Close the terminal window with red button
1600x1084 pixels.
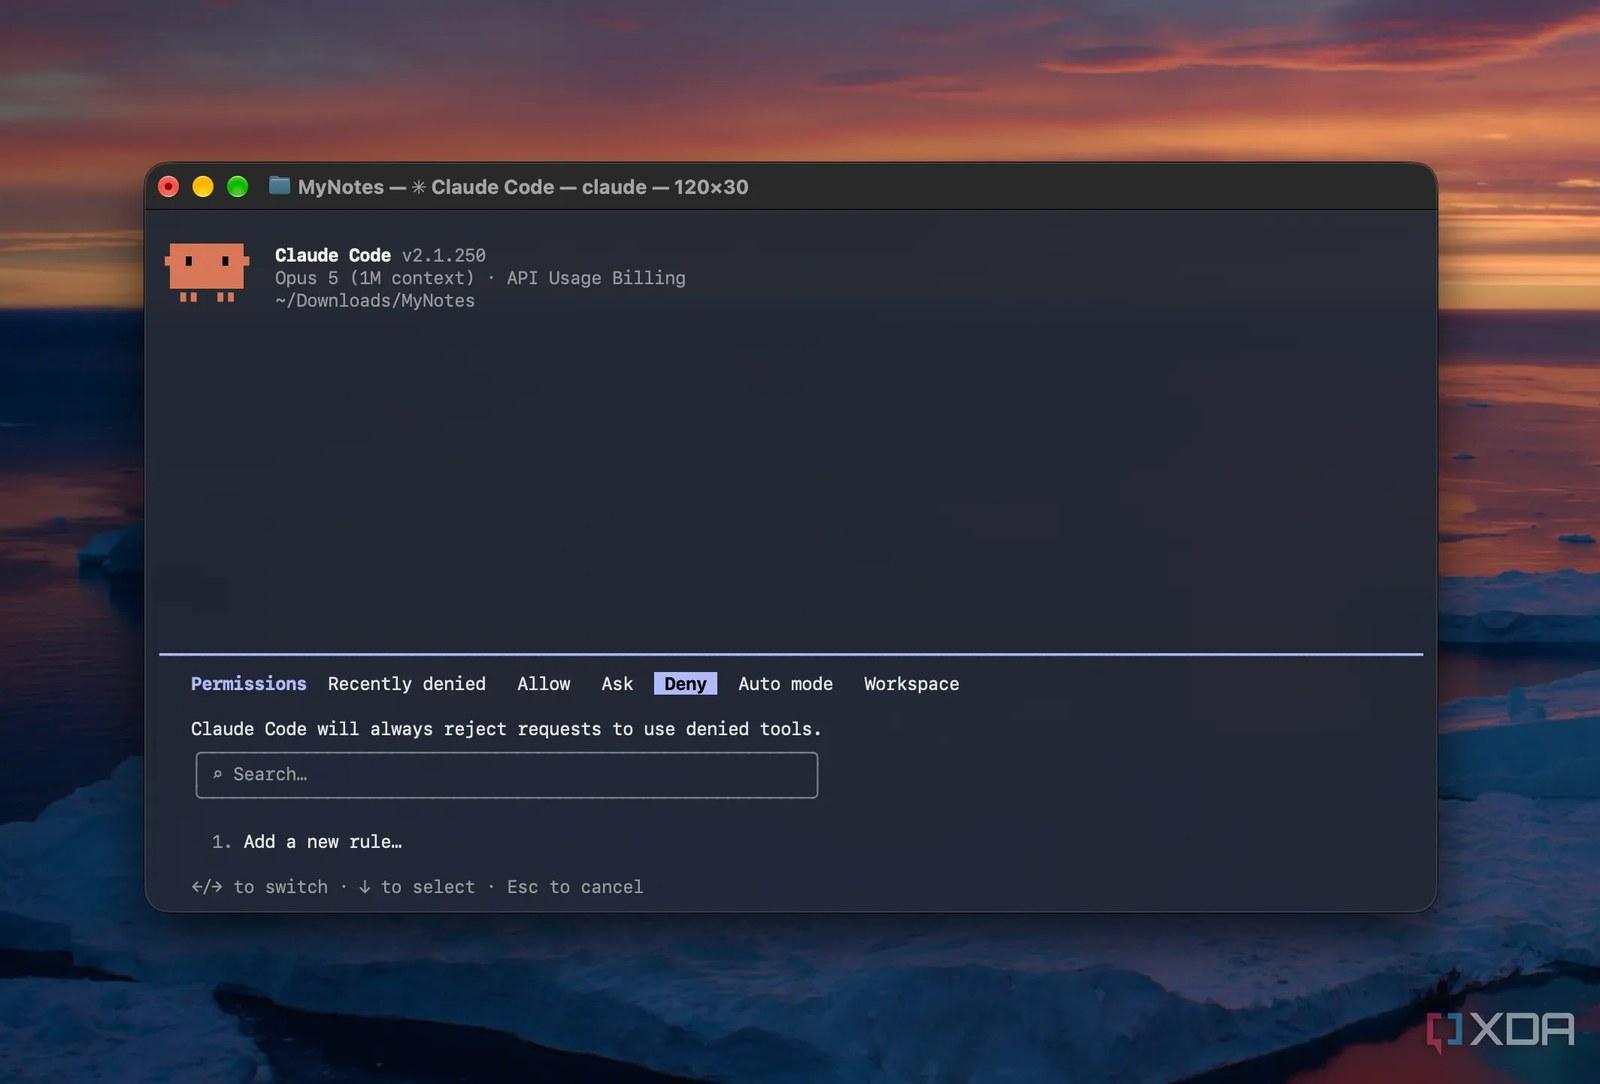(169, 187)
